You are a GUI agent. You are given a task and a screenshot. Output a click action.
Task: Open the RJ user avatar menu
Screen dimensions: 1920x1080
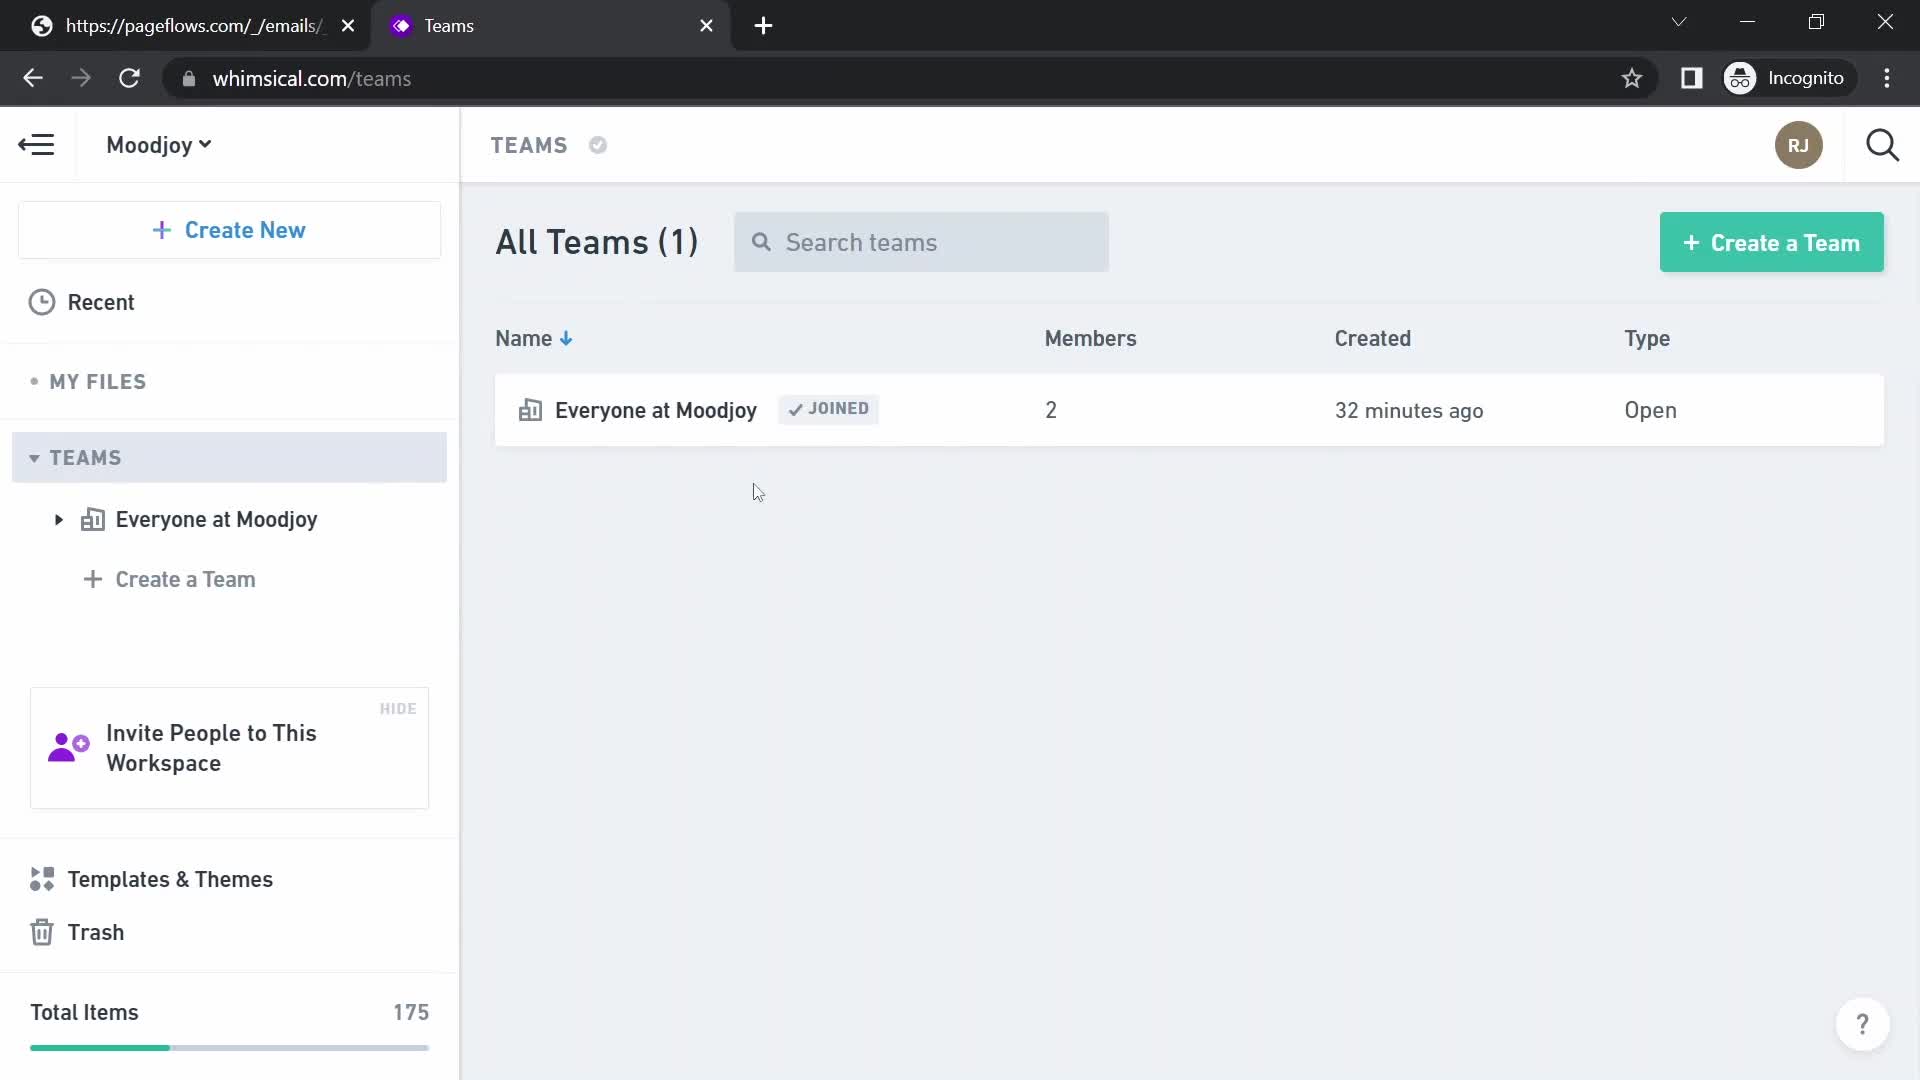[1798, 146]
